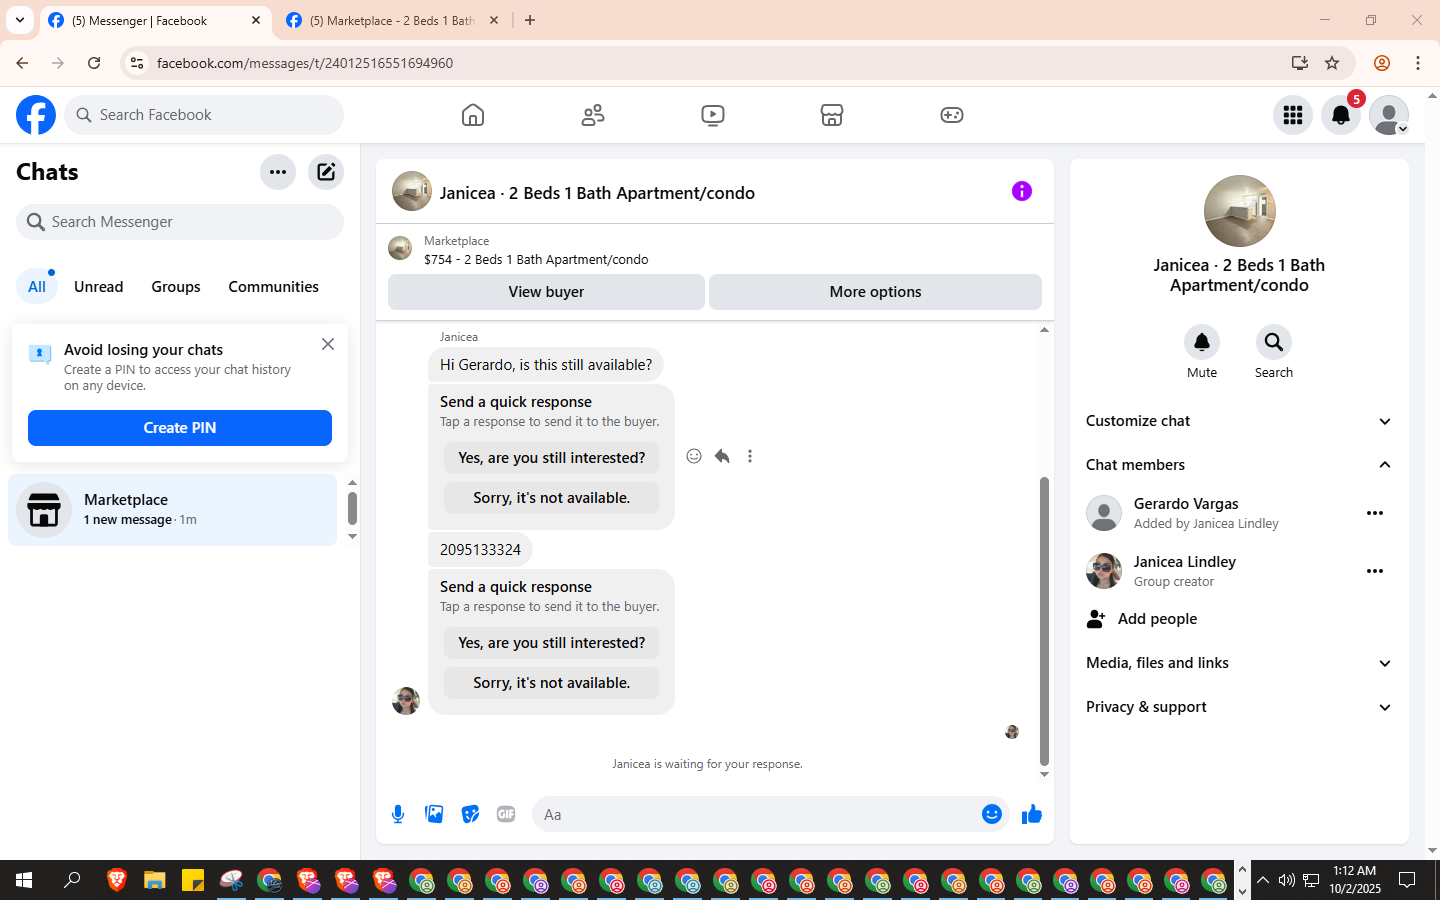Open the Marketplace chat row
This screenshot has height=900, width=1440.
coord(173,510)
